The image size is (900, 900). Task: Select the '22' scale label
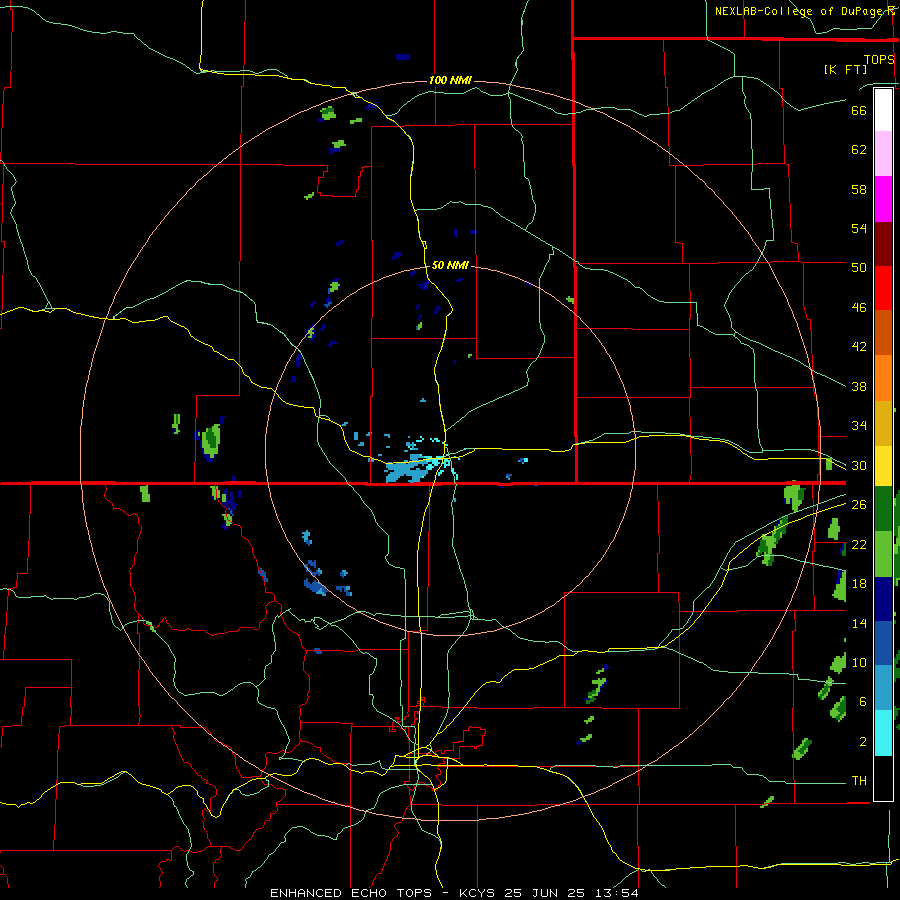(859, 544)
